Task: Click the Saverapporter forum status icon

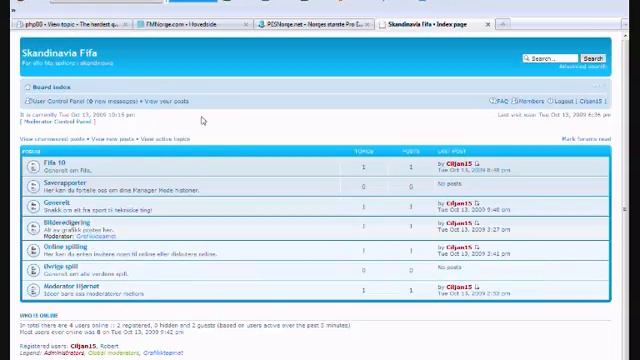Action: point(33,187)
